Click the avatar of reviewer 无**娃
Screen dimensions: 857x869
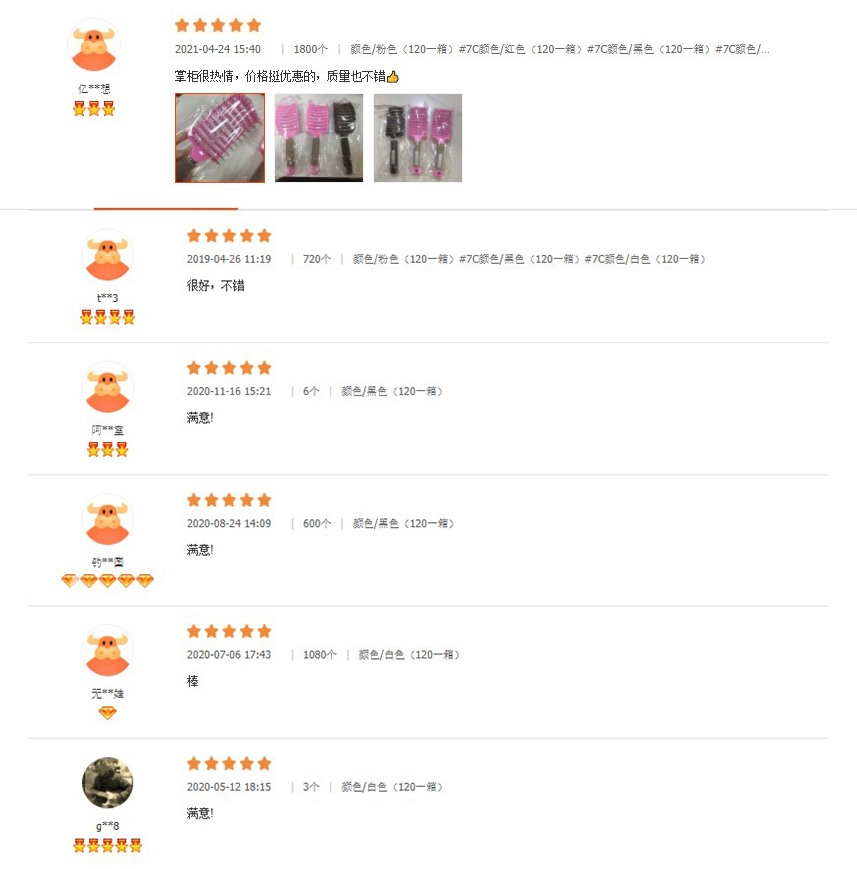(108, 651)
